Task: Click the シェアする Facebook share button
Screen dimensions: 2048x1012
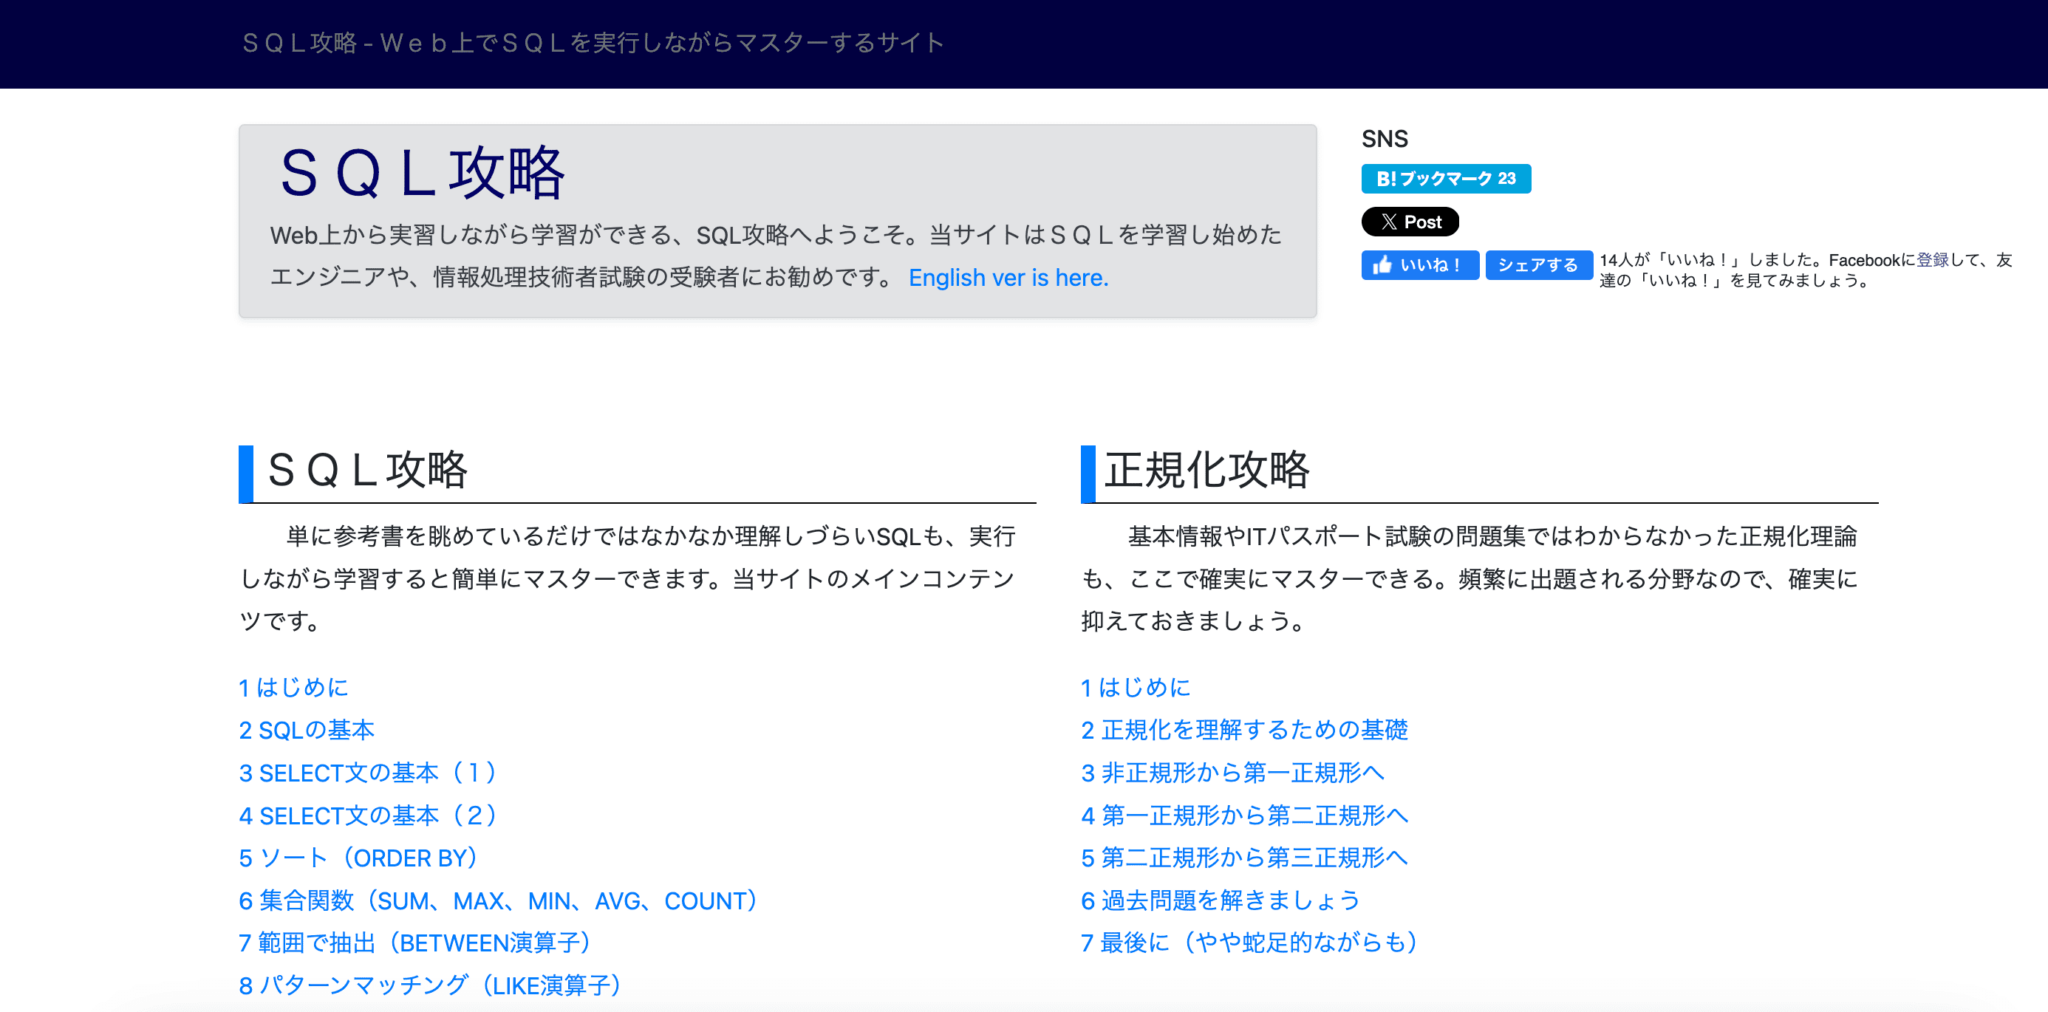Action: [x=1538, y=264]
